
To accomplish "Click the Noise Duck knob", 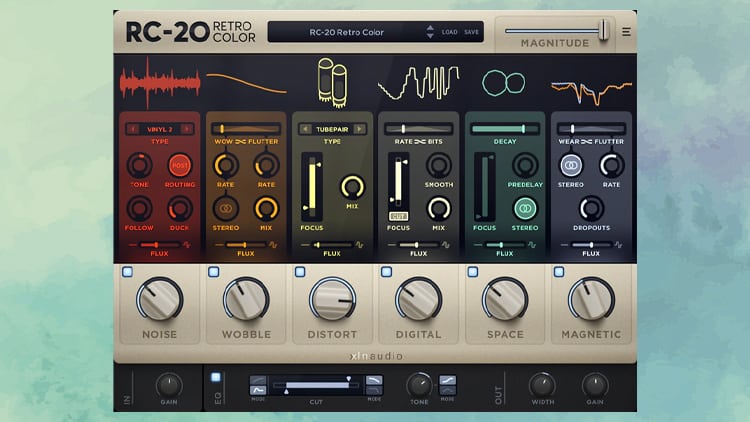I will pyautogui.click(x=180, y=209).
